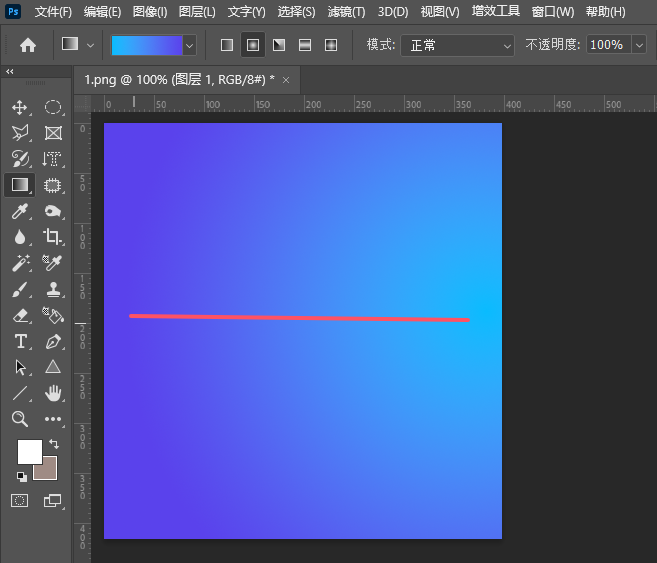Select the Hand tool

pyautogui.click(x=53, y=393)
